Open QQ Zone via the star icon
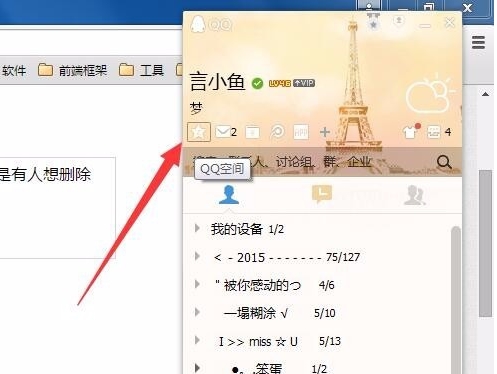The width and height of the screenshot is (497, 374). (199, 132)
